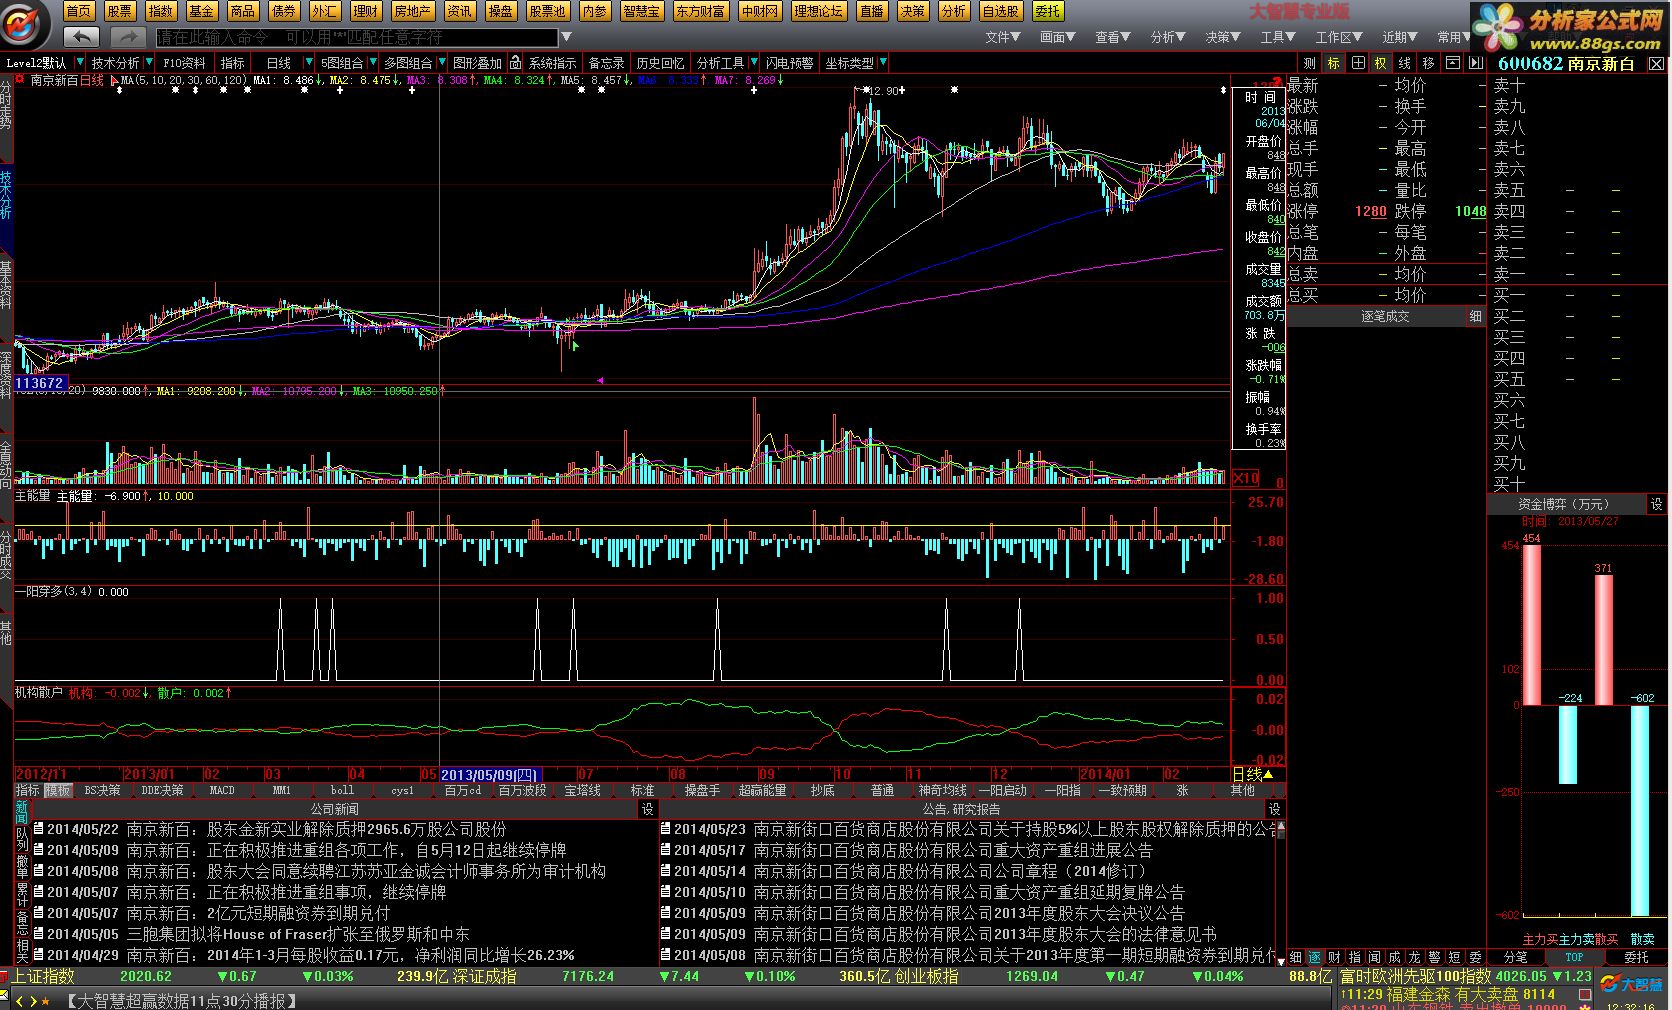Select boll indicator tab
1672x1010 pixels.
click(342, 790)
